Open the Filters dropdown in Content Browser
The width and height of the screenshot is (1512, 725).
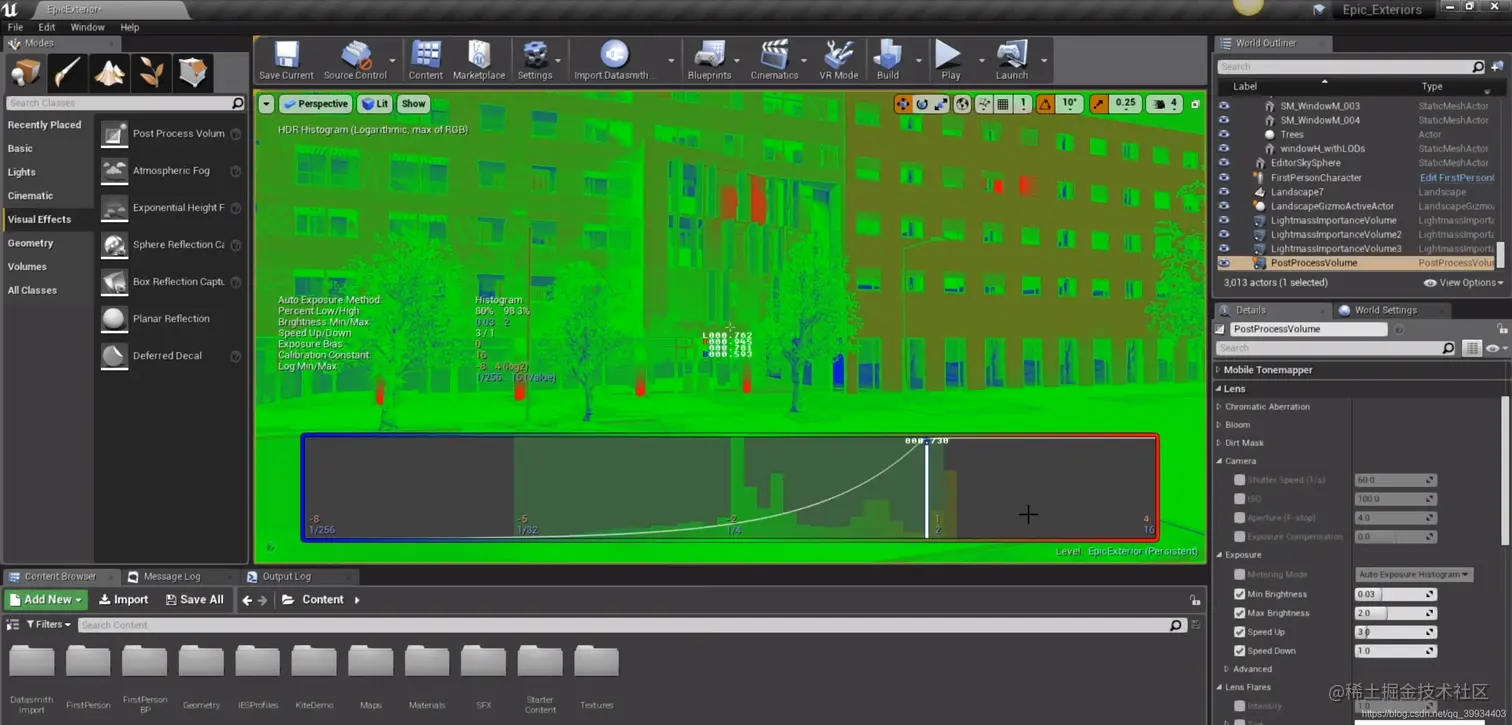click(48, 625)
